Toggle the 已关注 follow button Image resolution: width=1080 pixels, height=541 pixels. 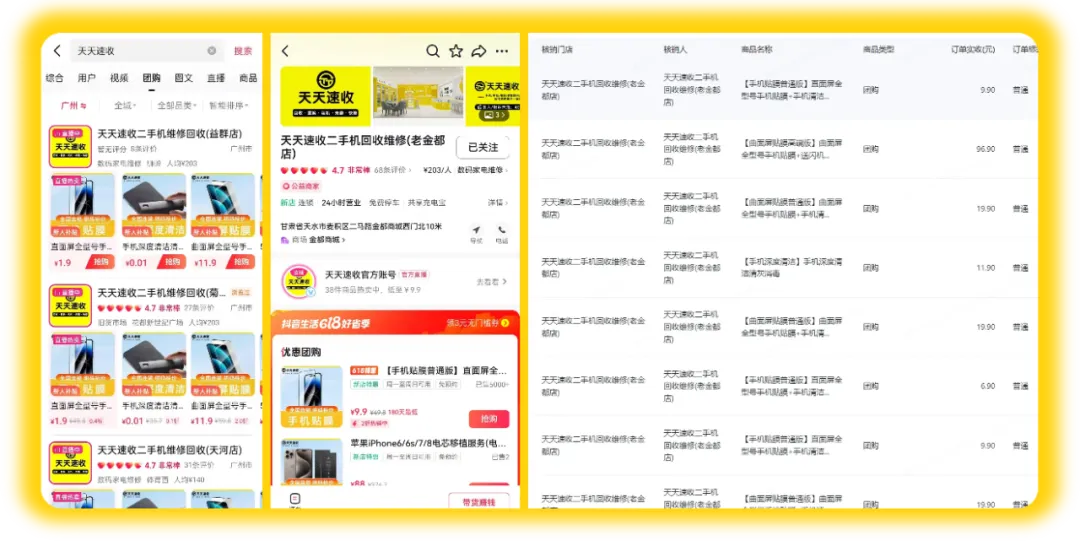click(483, 147)
